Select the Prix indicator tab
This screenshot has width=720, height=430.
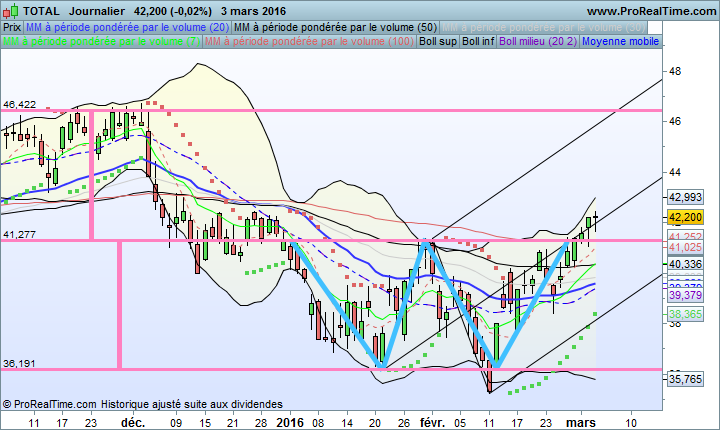pyautogui.click(x=12, y=27)
